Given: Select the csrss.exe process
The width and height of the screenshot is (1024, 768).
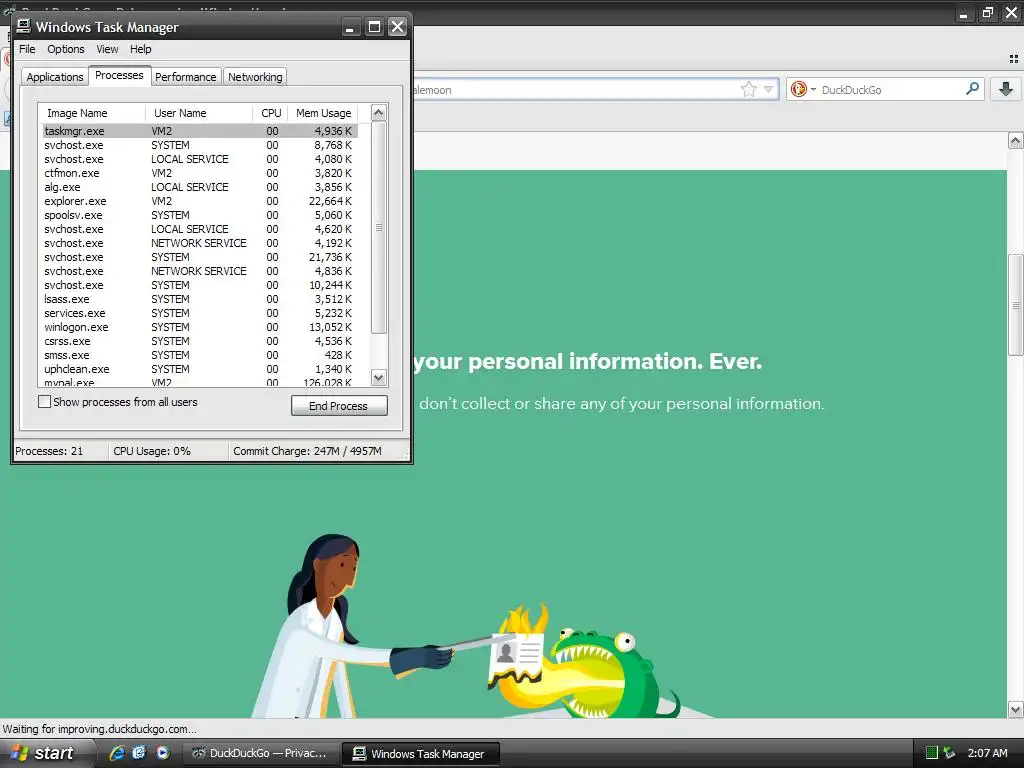Looking at the screenshot, I should (200, 341).
